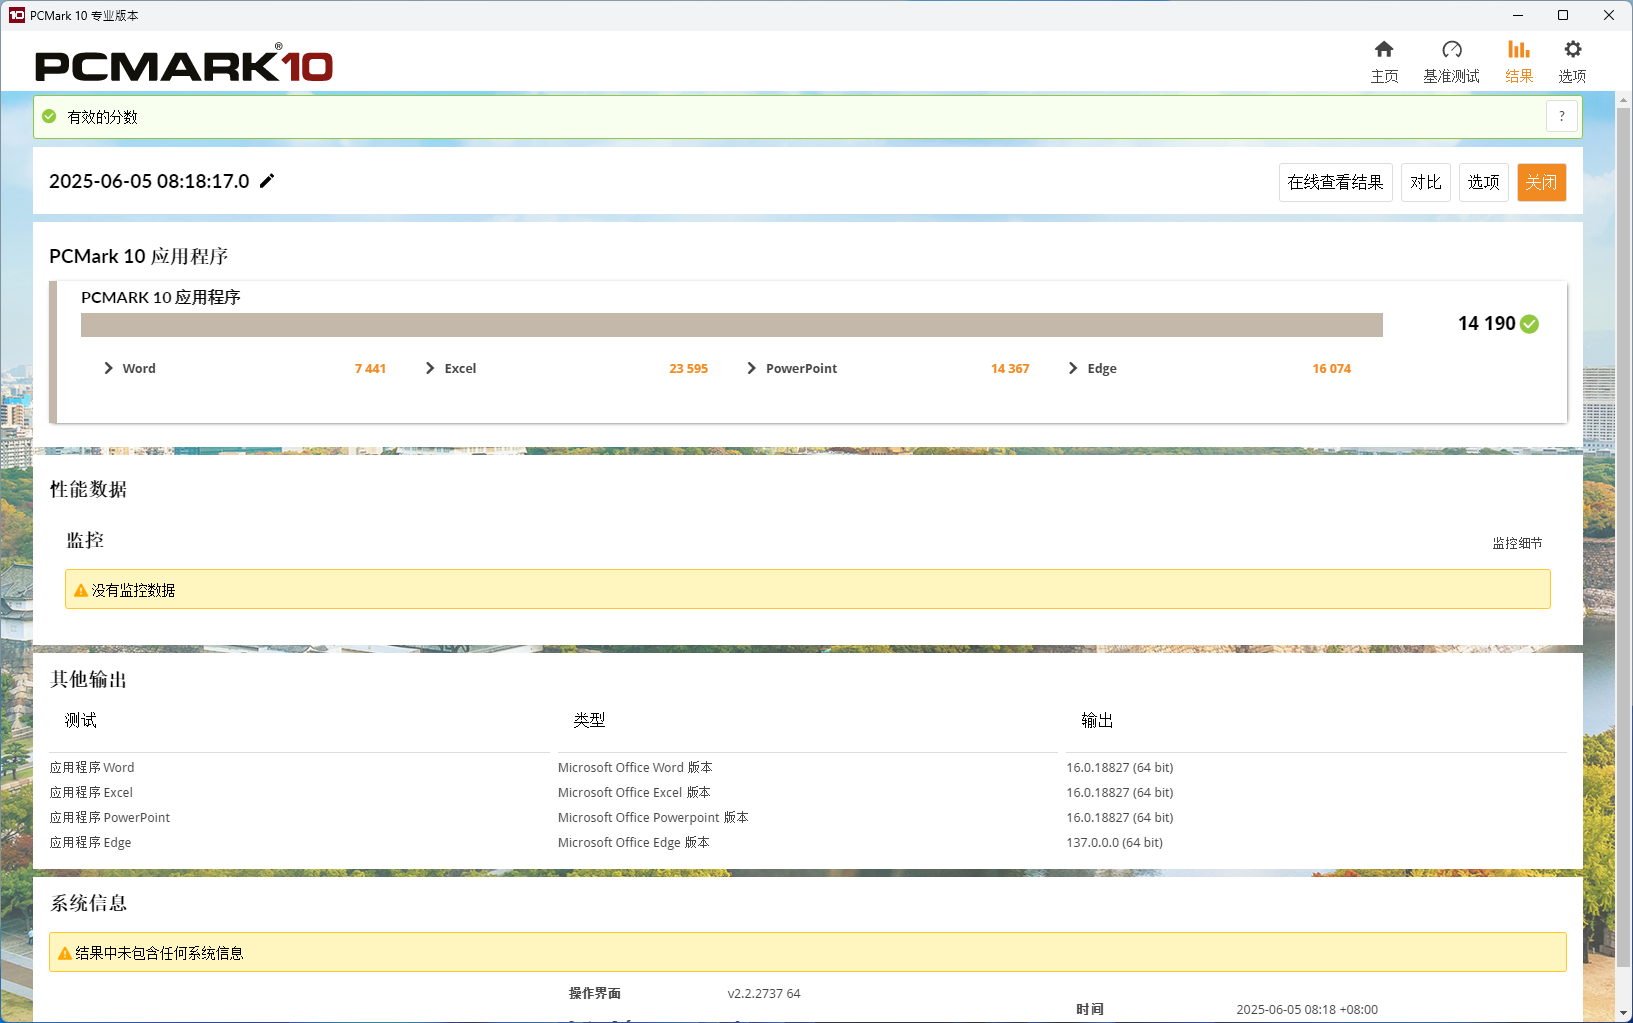
Task: Click the 操作界面 version v2.2.2737 64
Action: tap(764, 993)
